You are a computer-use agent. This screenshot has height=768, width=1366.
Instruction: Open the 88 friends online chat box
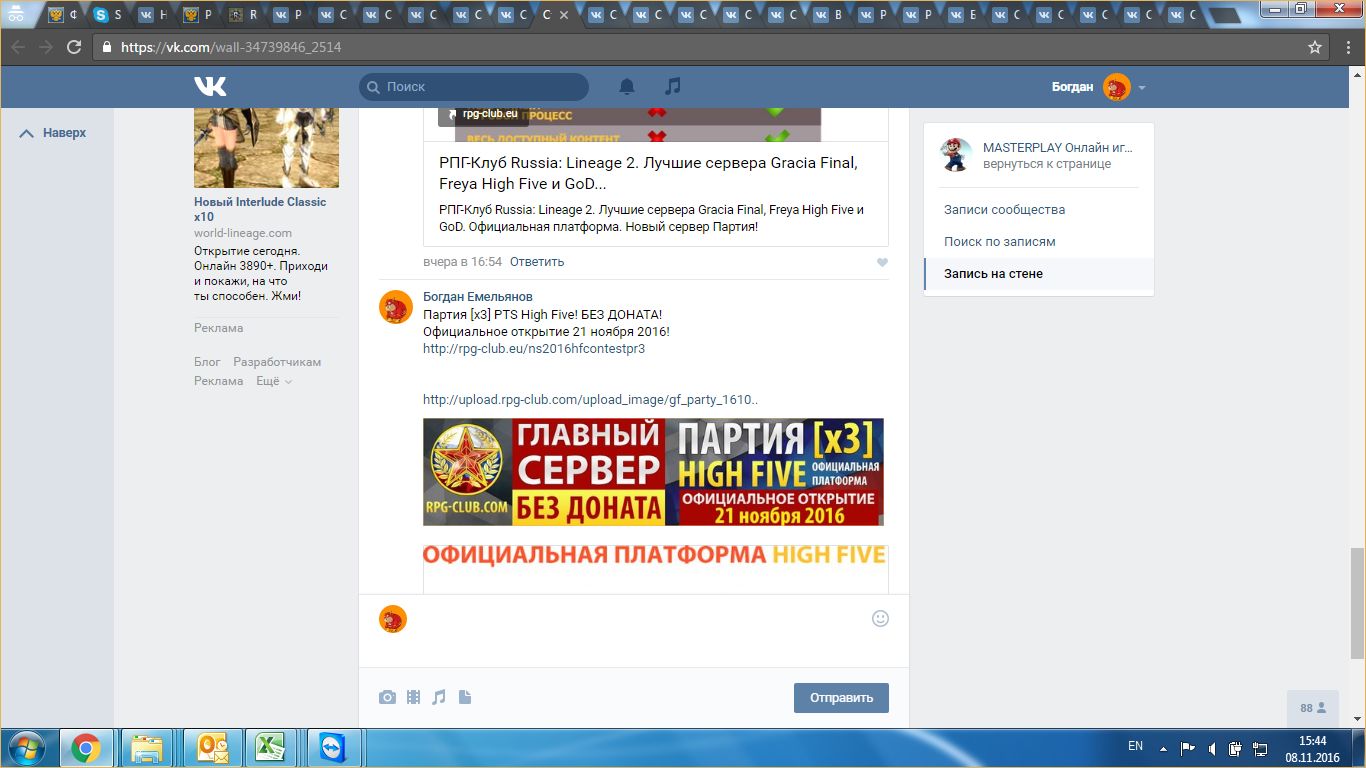(x=1313, y=708)
